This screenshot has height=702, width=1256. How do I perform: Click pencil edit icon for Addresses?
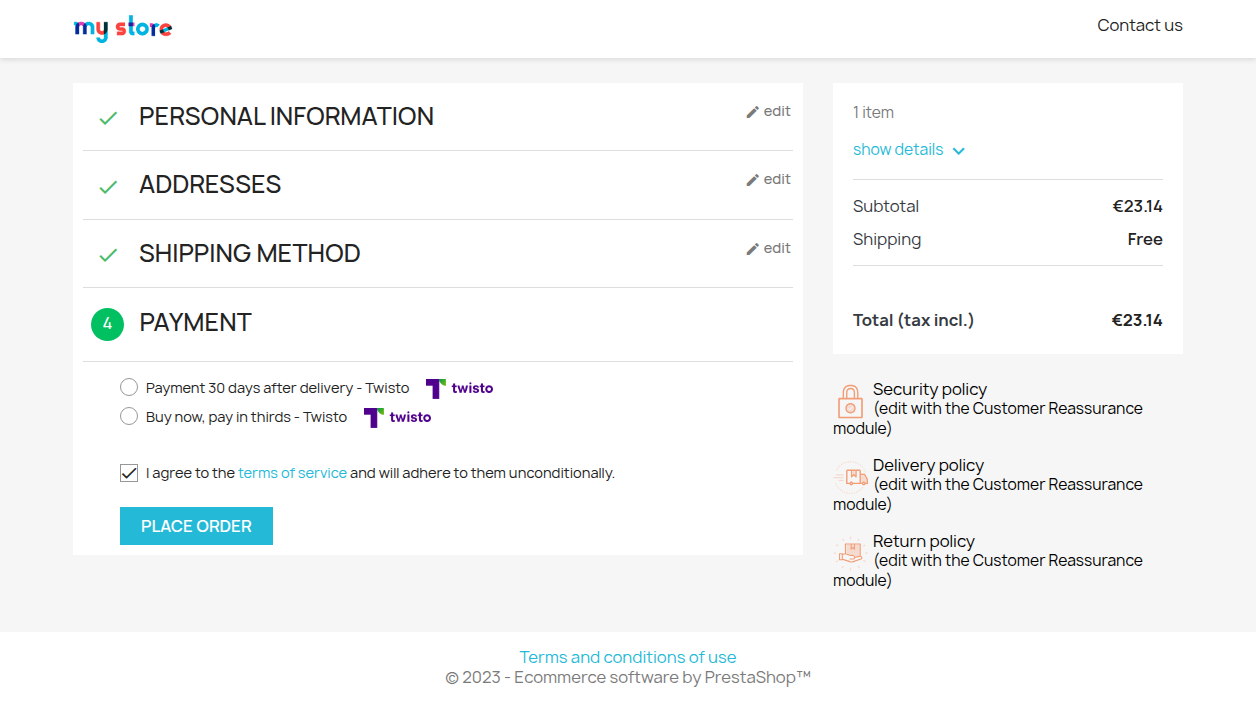[x=753, y=180]
